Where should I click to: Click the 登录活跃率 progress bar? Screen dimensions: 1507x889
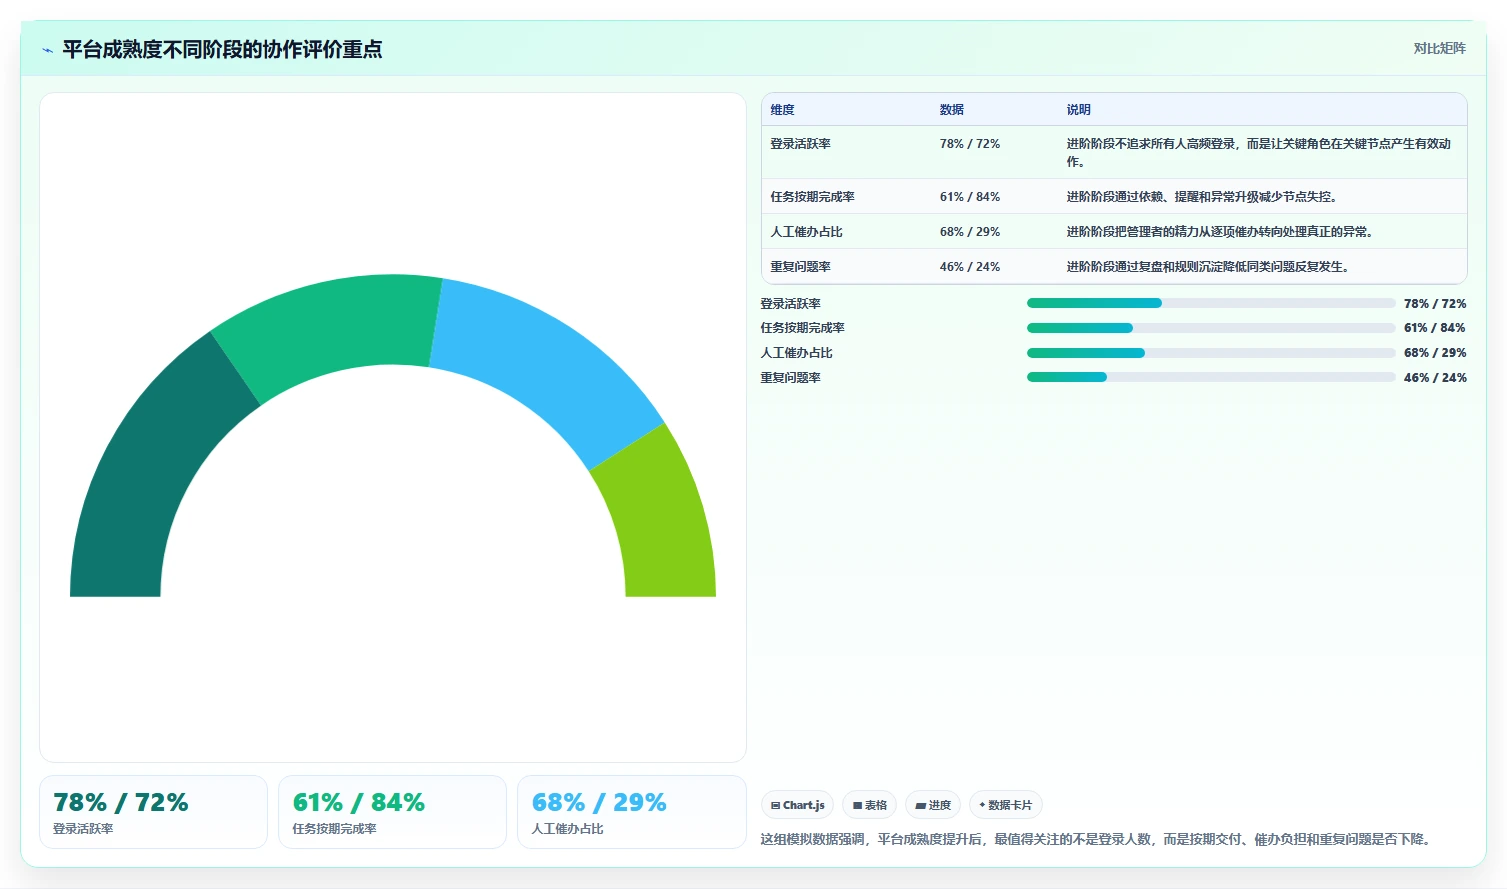point(1211,303)
